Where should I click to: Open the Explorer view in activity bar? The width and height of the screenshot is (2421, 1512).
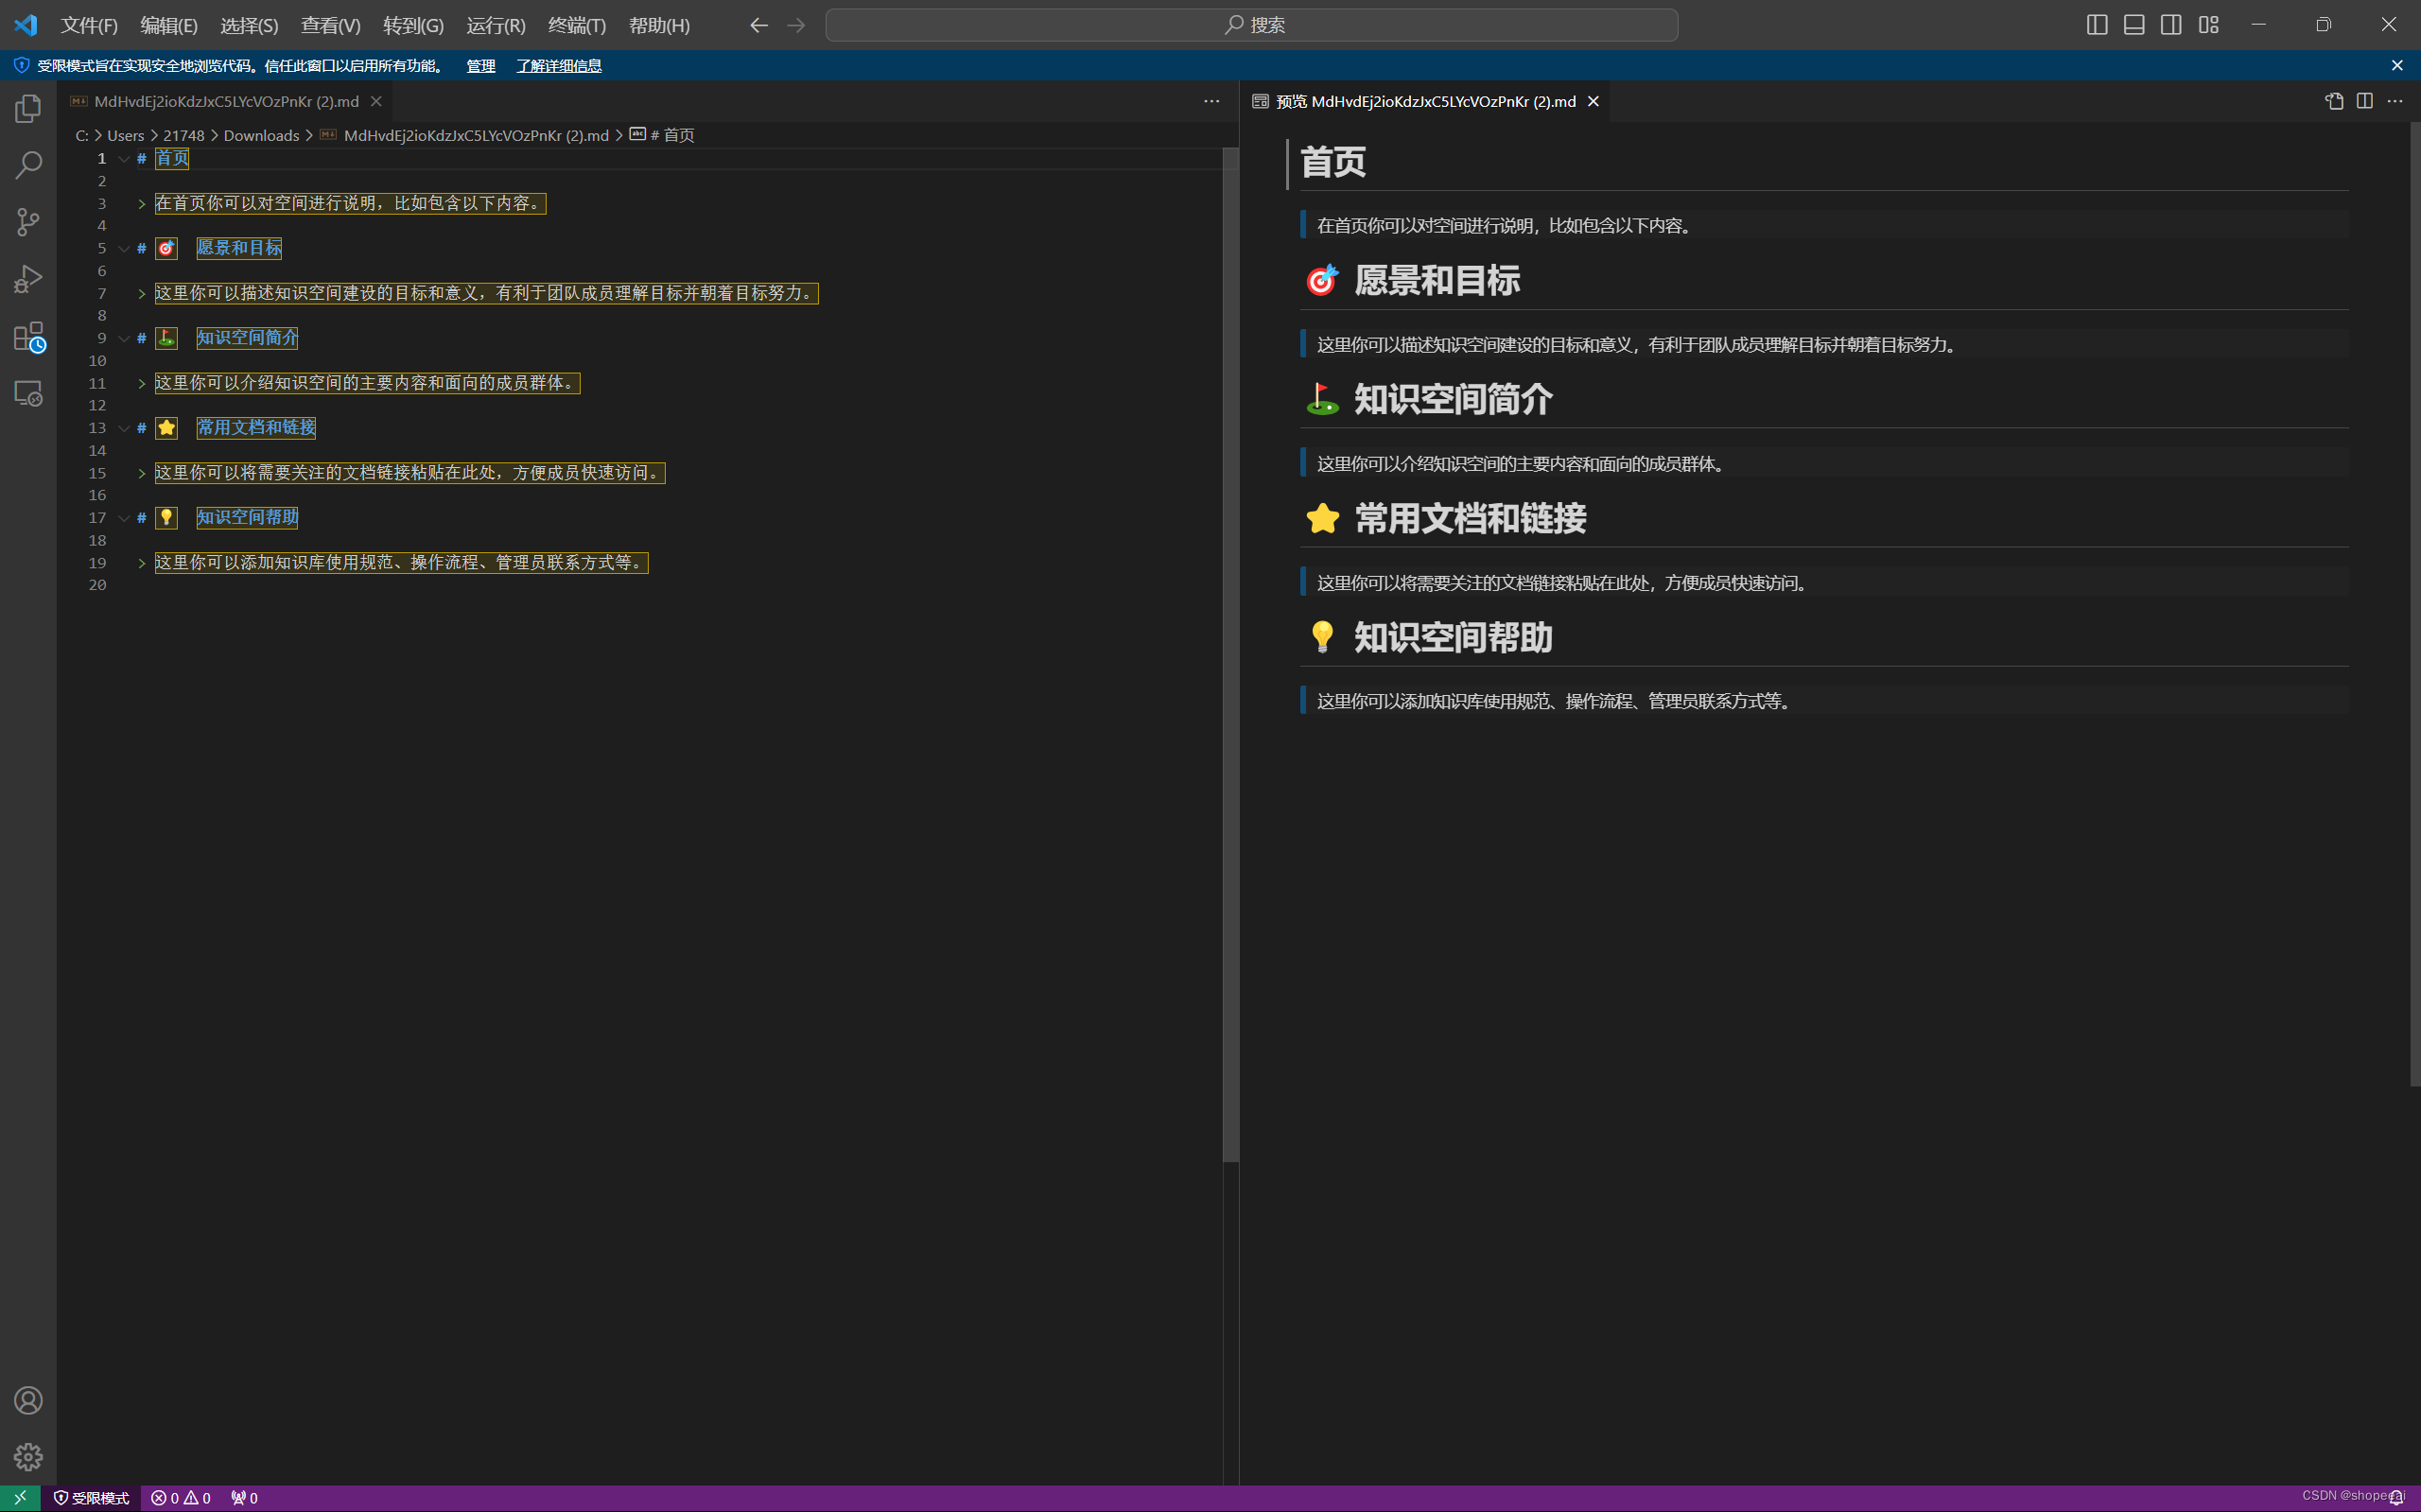tap(28, 108)
